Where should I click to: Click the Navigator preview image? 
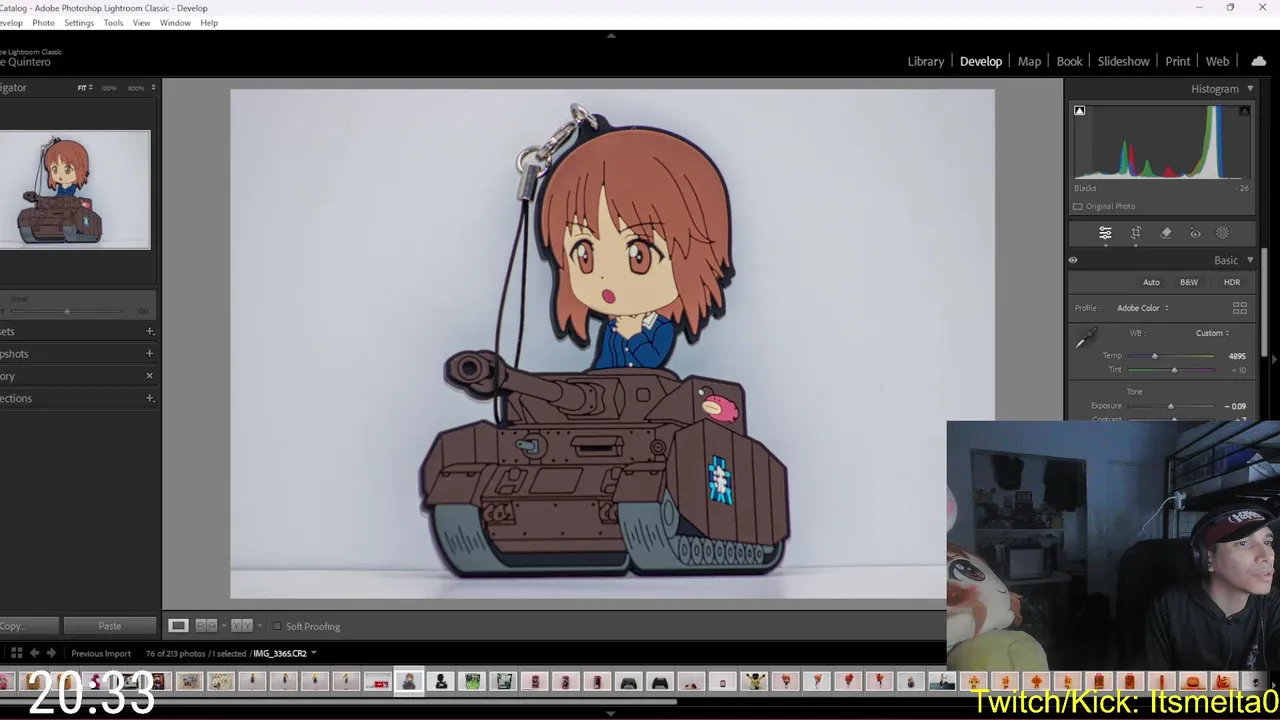click(75, 190)
